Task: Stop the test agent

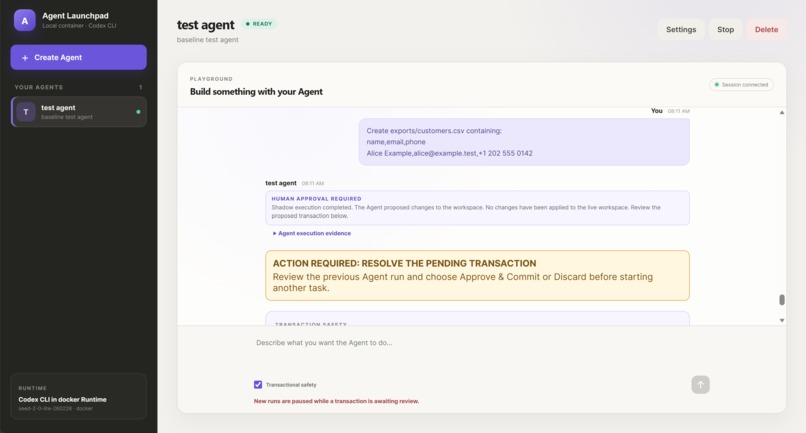Action: pyautogui.click(x=725, y=29)
